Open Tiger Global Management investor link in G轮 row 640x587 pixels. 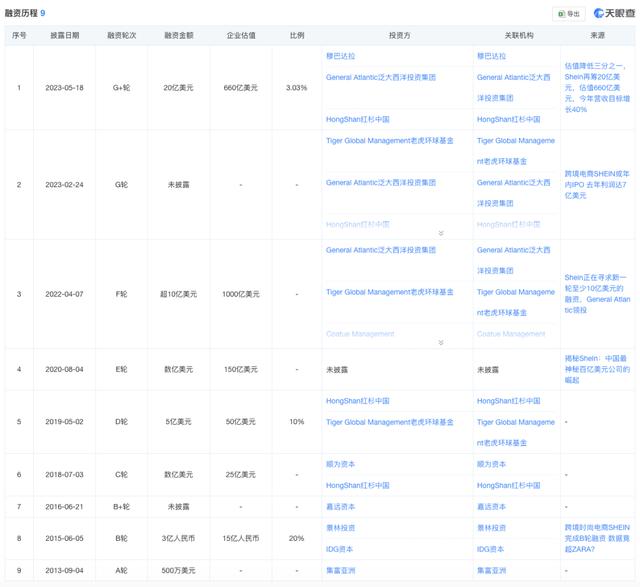389,140
